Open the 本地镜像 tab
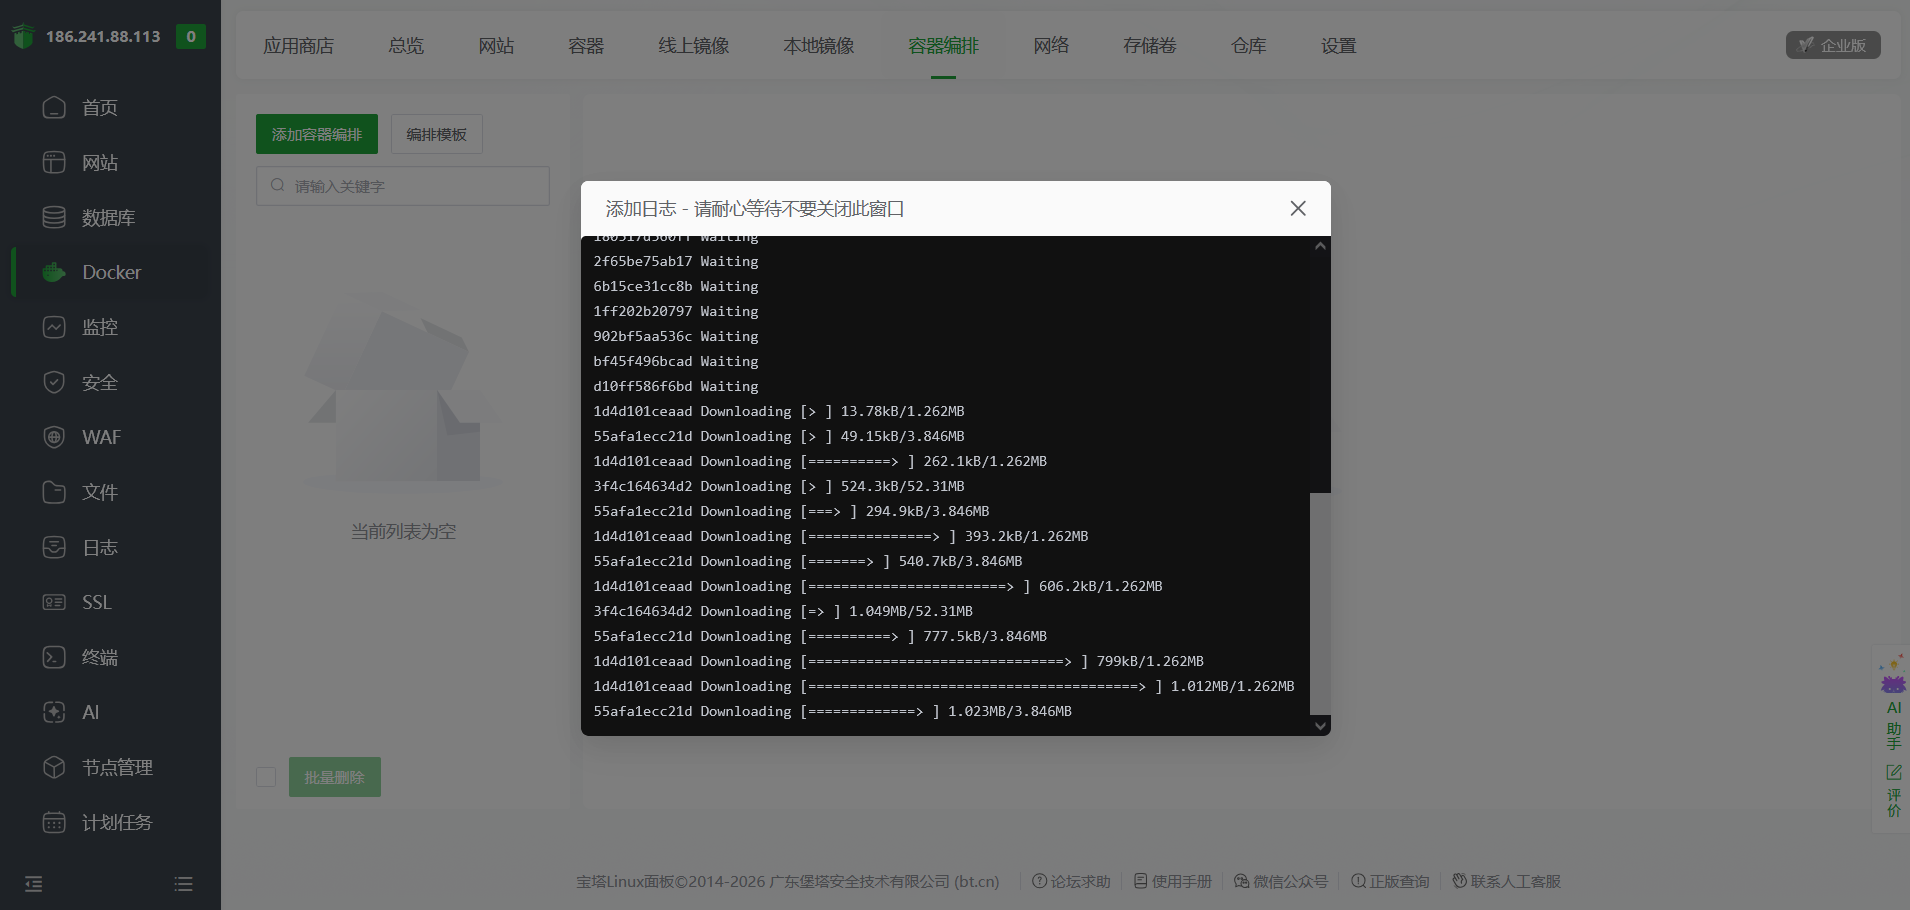 coord(819,46)
